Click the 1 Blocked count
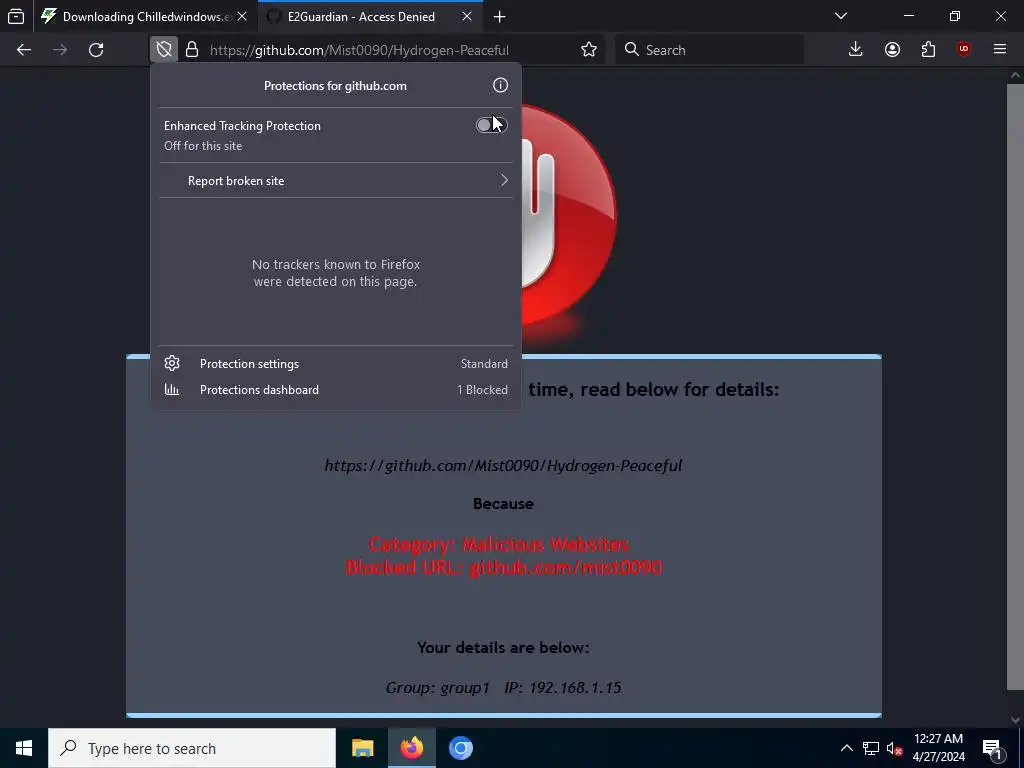This screenshot has width=1024, height=768. point(482,390)
